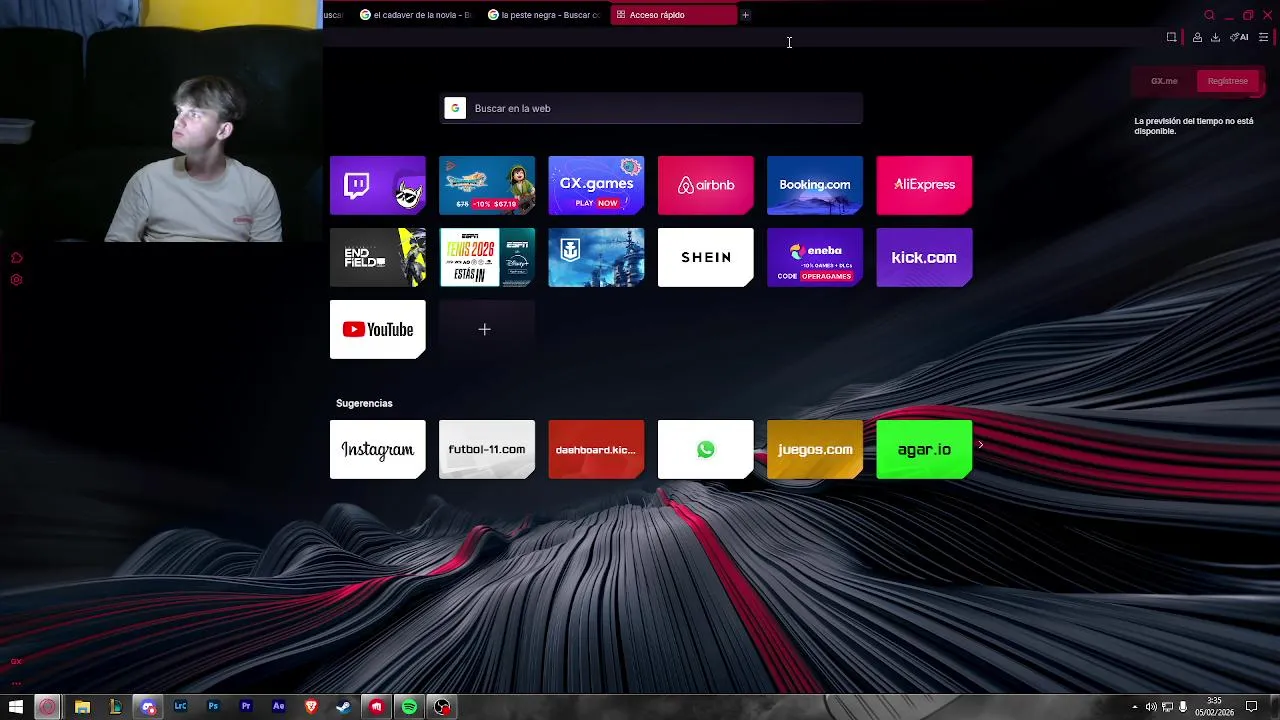Viewport: 1280px width, 720px height.
Task: Open the Windows notification center
Action: pos(1251,707)
